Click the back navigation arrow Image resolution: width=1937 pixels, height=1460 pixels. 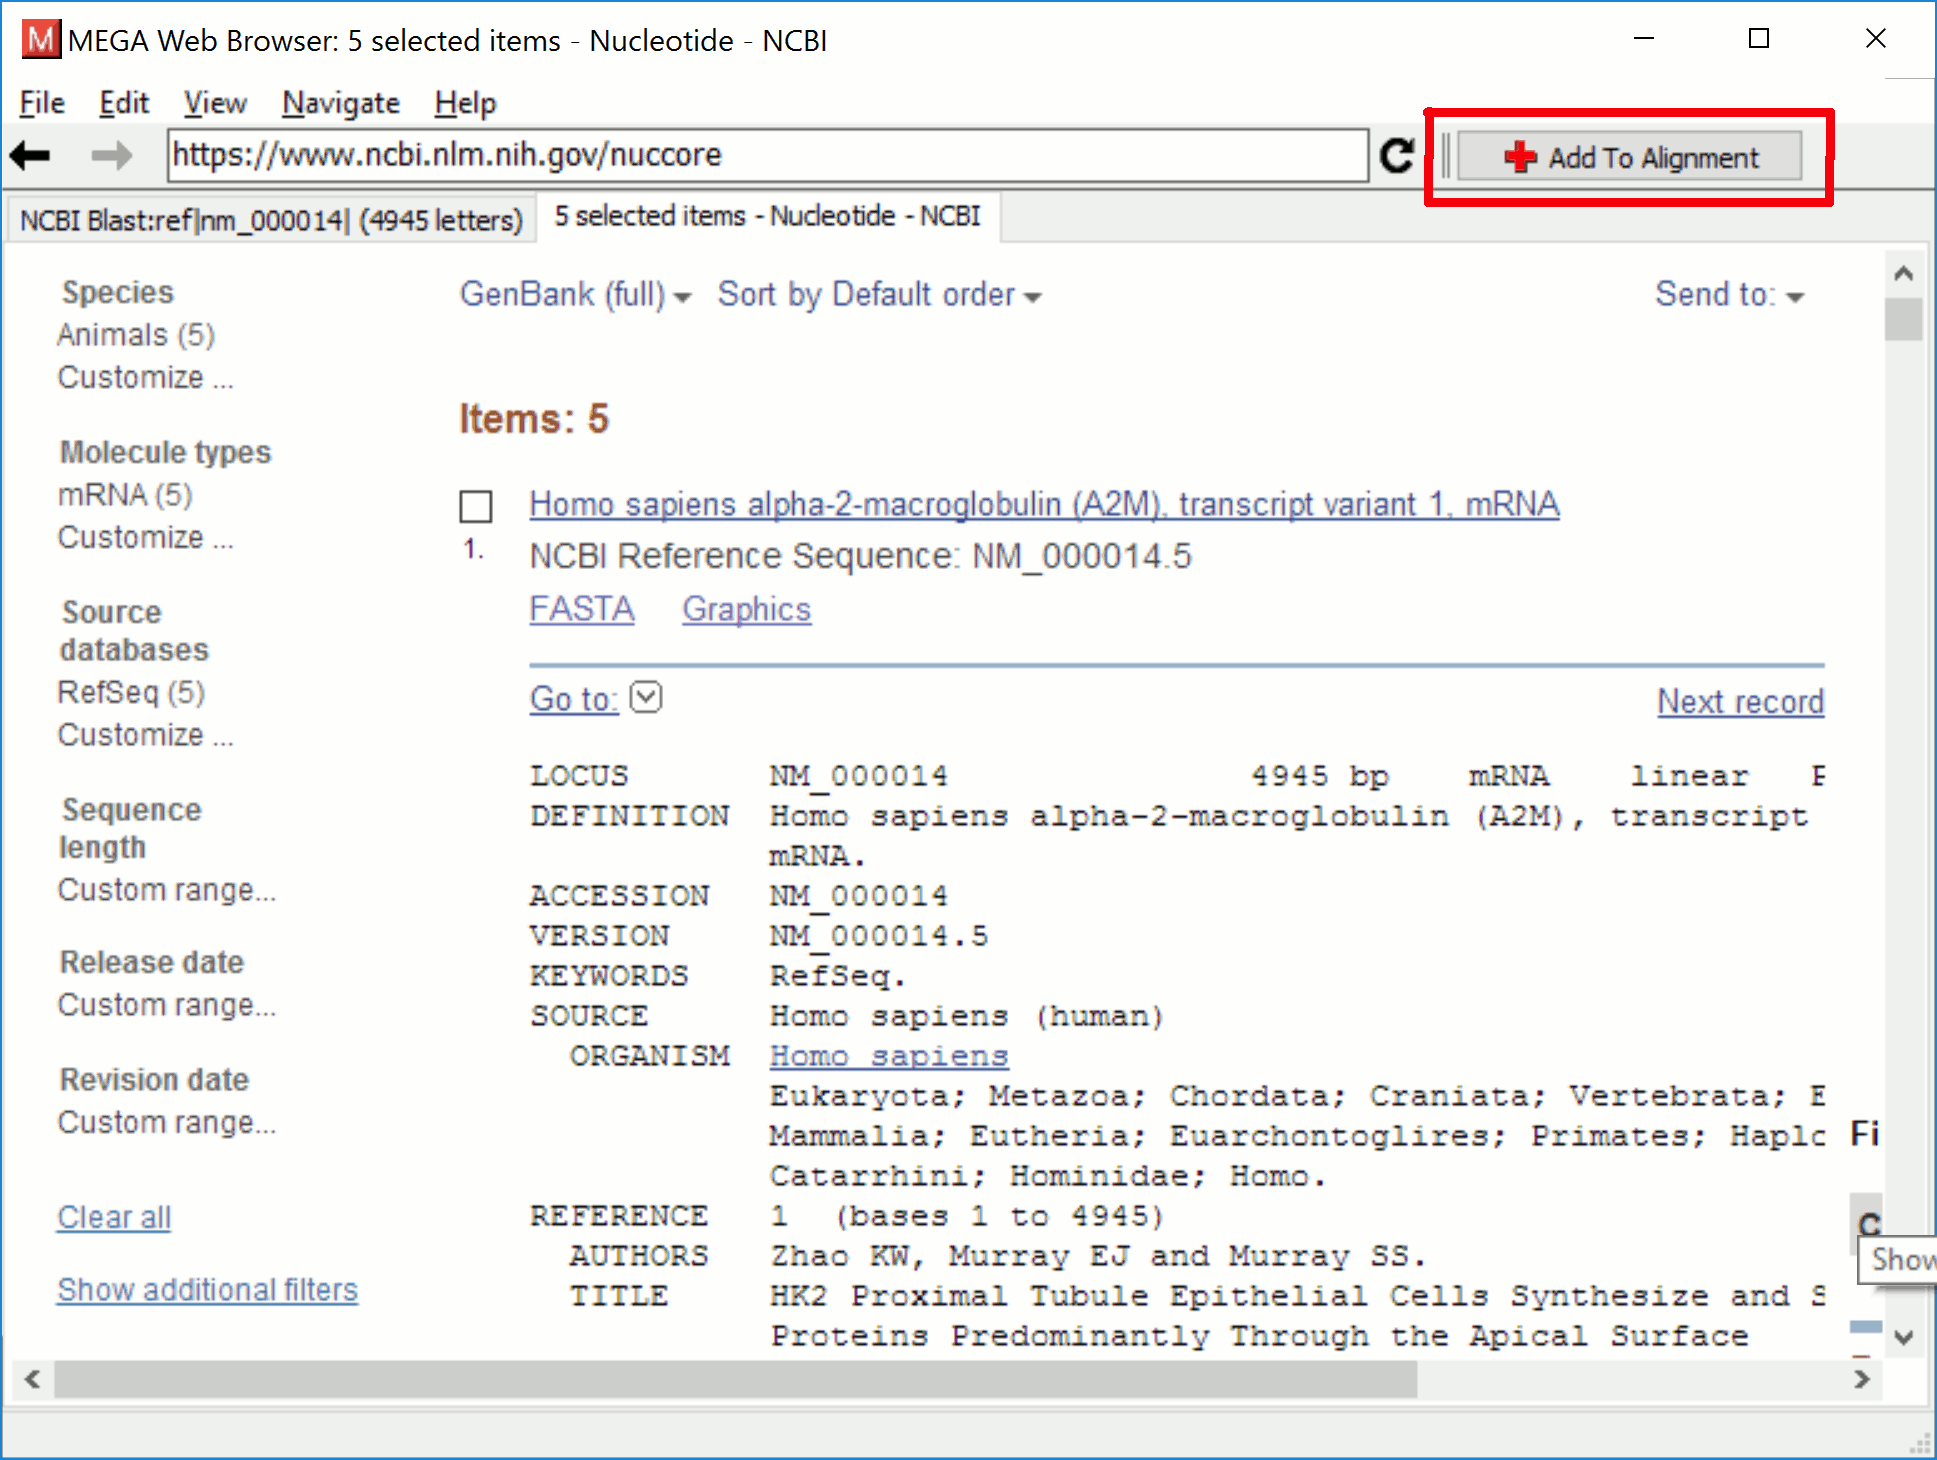click(x=30, y=155)
